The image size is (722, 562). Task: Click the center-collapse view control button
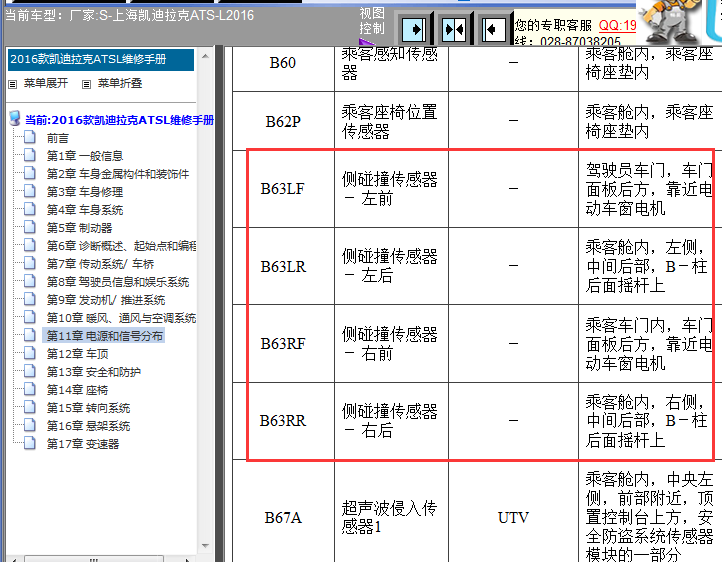point(454,30)
